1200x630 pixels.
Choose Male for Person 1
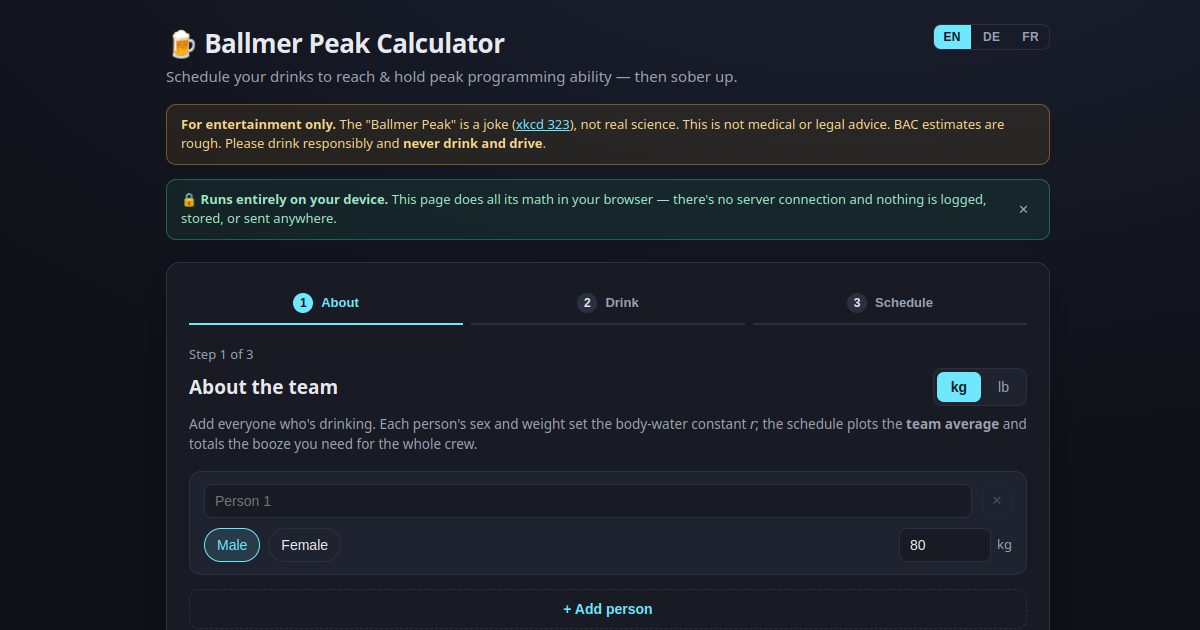coord(232,545)
